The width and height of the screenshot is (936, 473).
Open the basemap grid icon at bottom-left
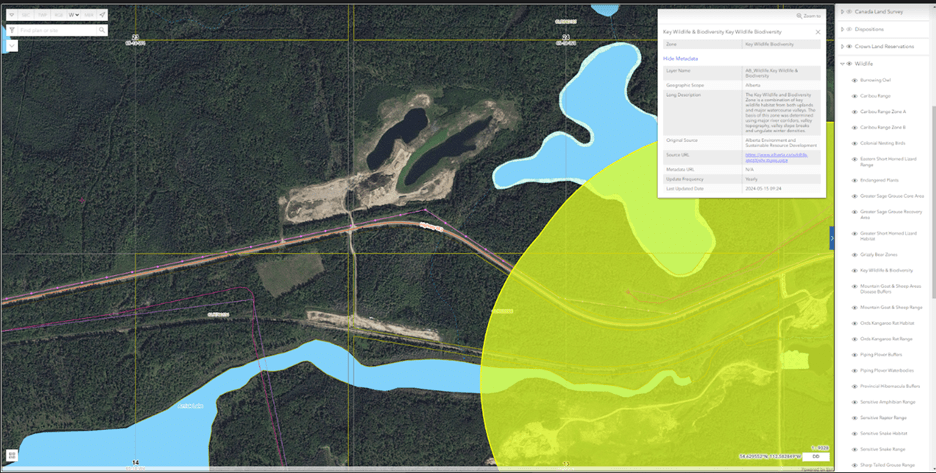[12, 456]
